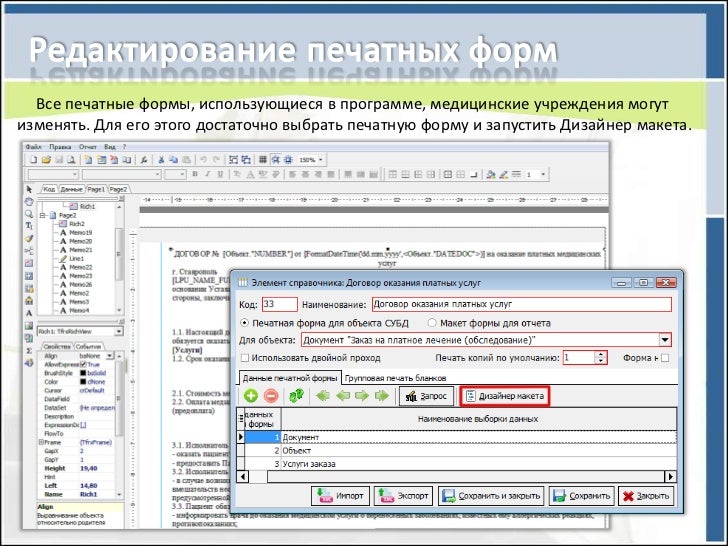The width and height of the screenshot is (728, 546).
Task: Open the Файл menu
Action: [33, 147]
